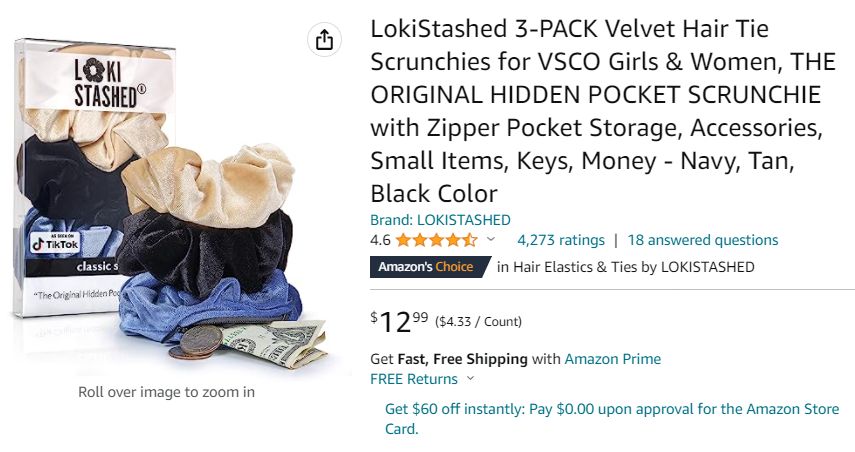Follow the Amazon Prime link
This screenshot has height=452, width=855.
coord(612,359)
